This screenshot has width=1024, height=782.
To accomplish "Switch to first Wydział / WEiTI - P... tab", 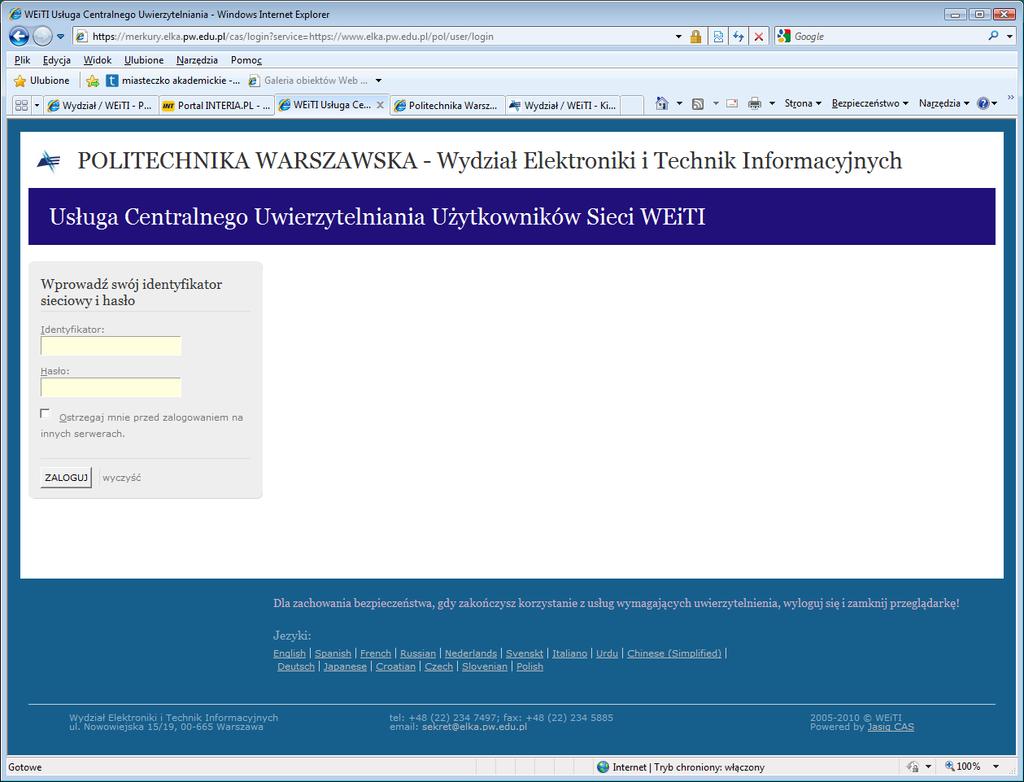I will pyautogui.click(x=101, y=105).
